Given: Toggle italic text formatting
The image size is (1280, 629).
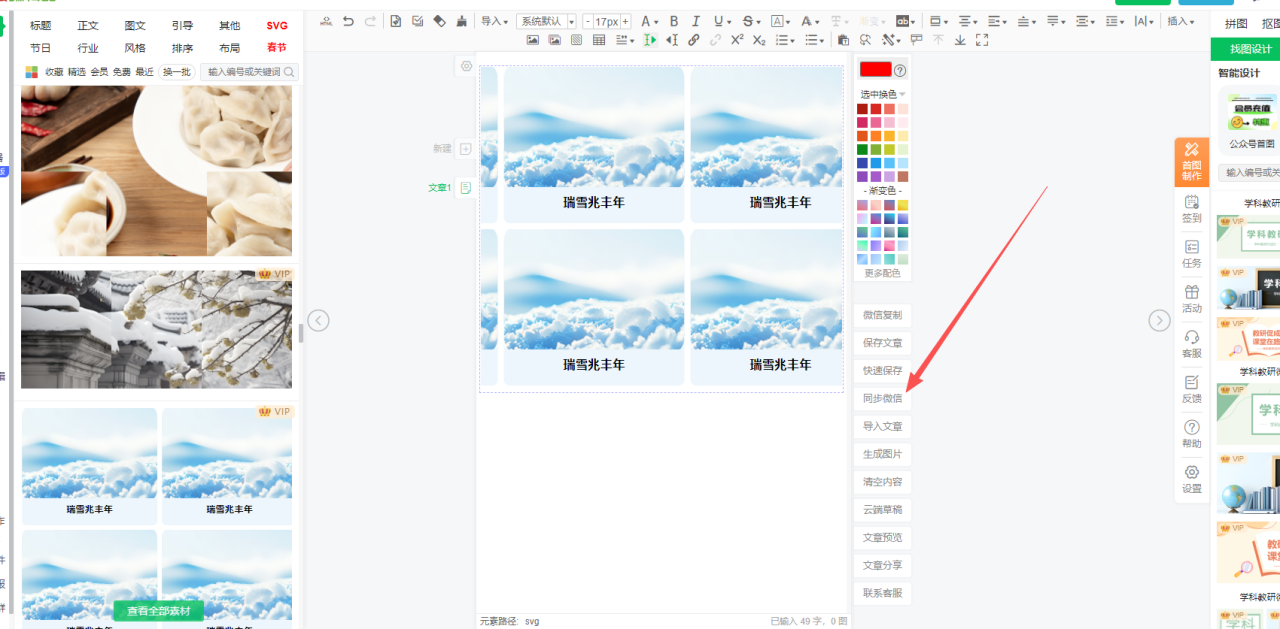Looking at the screenshot, I should coord(696,21).
